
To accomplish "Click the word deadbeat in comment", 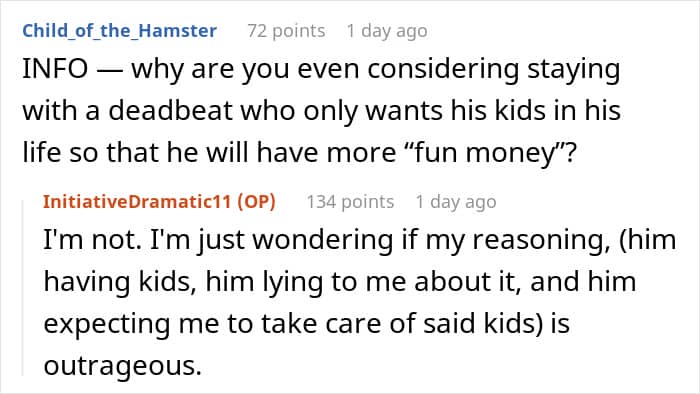I will 171,111.
